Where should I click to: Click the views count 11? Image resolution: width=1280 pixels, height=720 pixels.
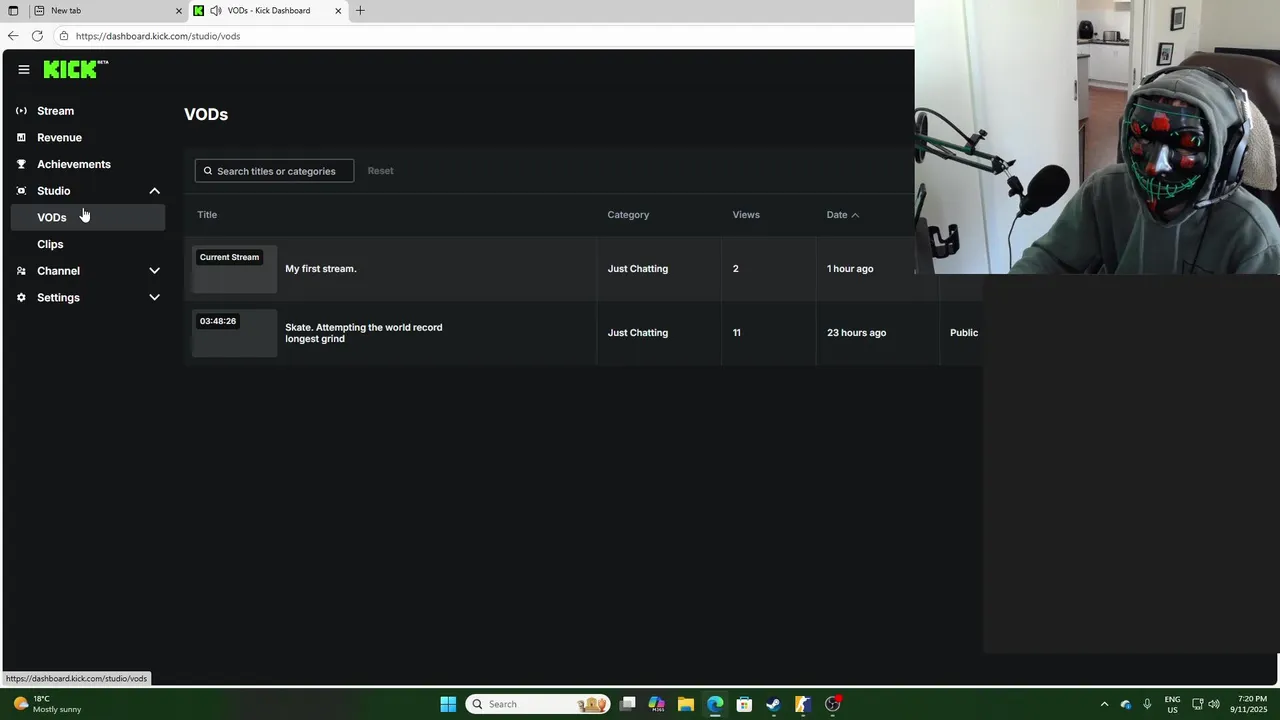point(737,333)
